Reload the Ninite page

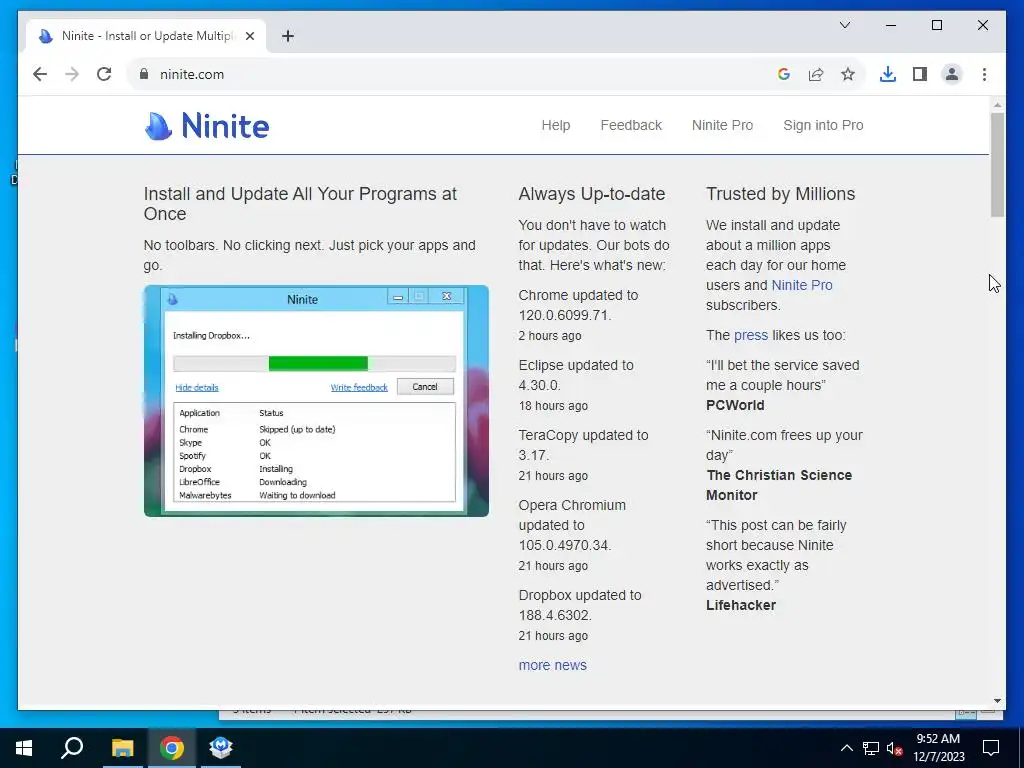click(x=104, y=74)
